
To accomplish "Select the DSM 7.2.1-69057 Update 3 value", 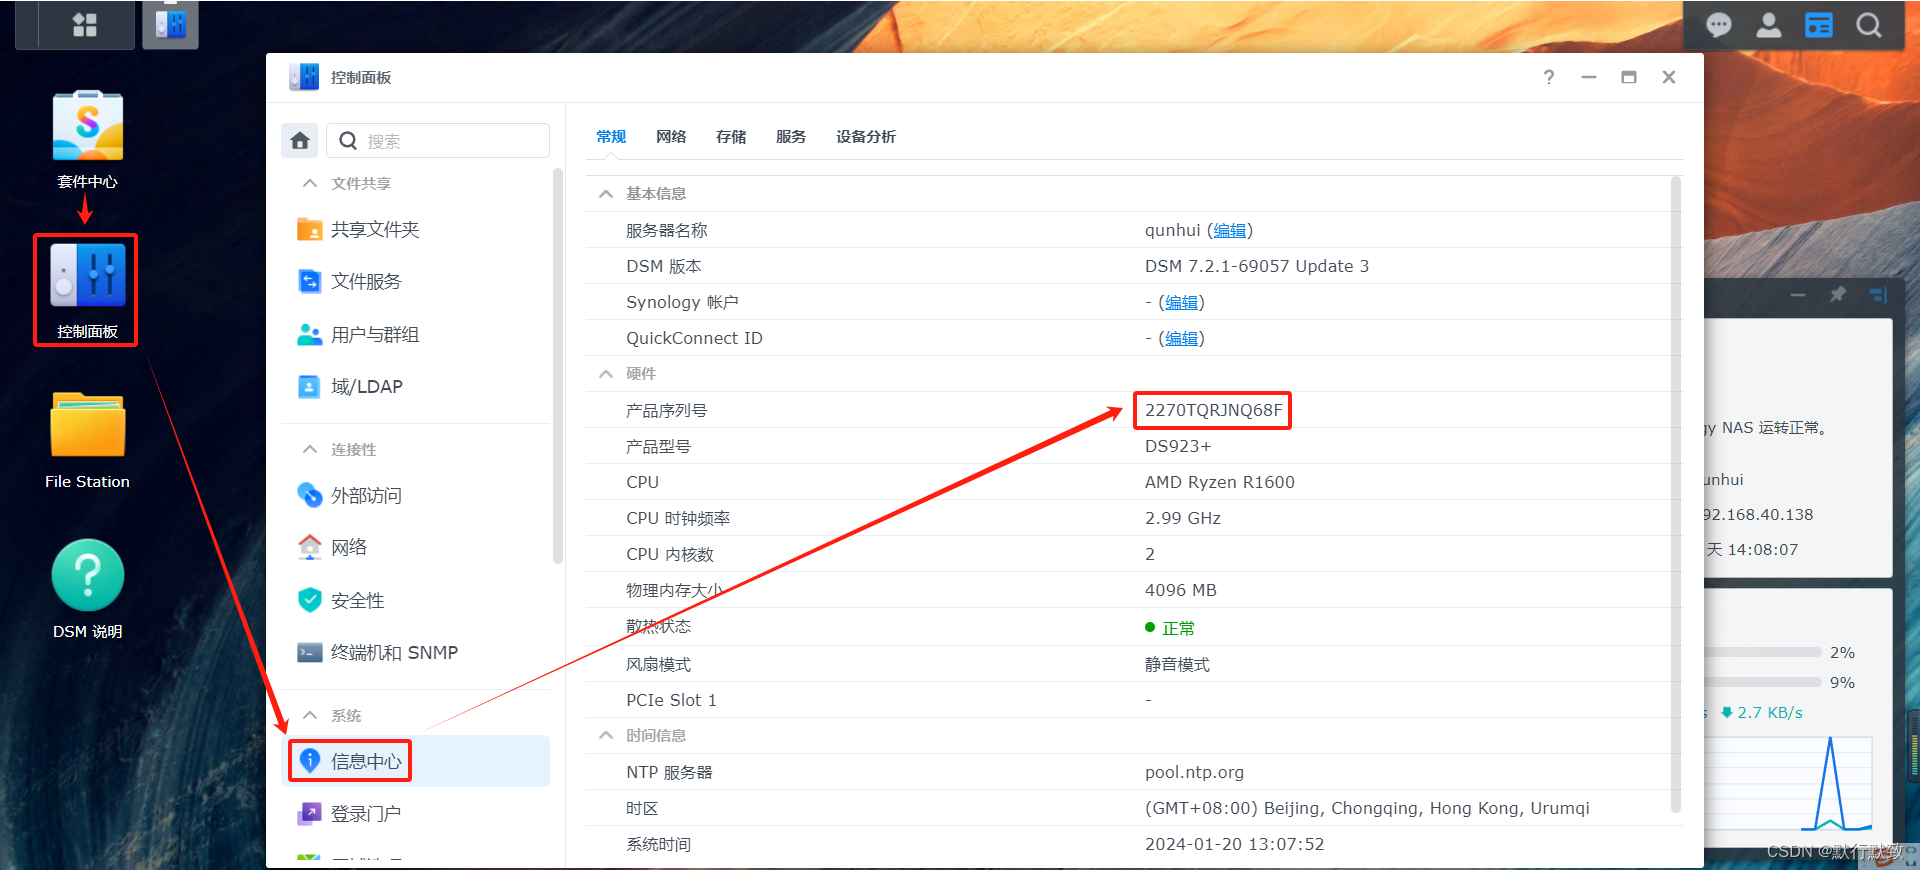I will click(x=1257, y=267).
